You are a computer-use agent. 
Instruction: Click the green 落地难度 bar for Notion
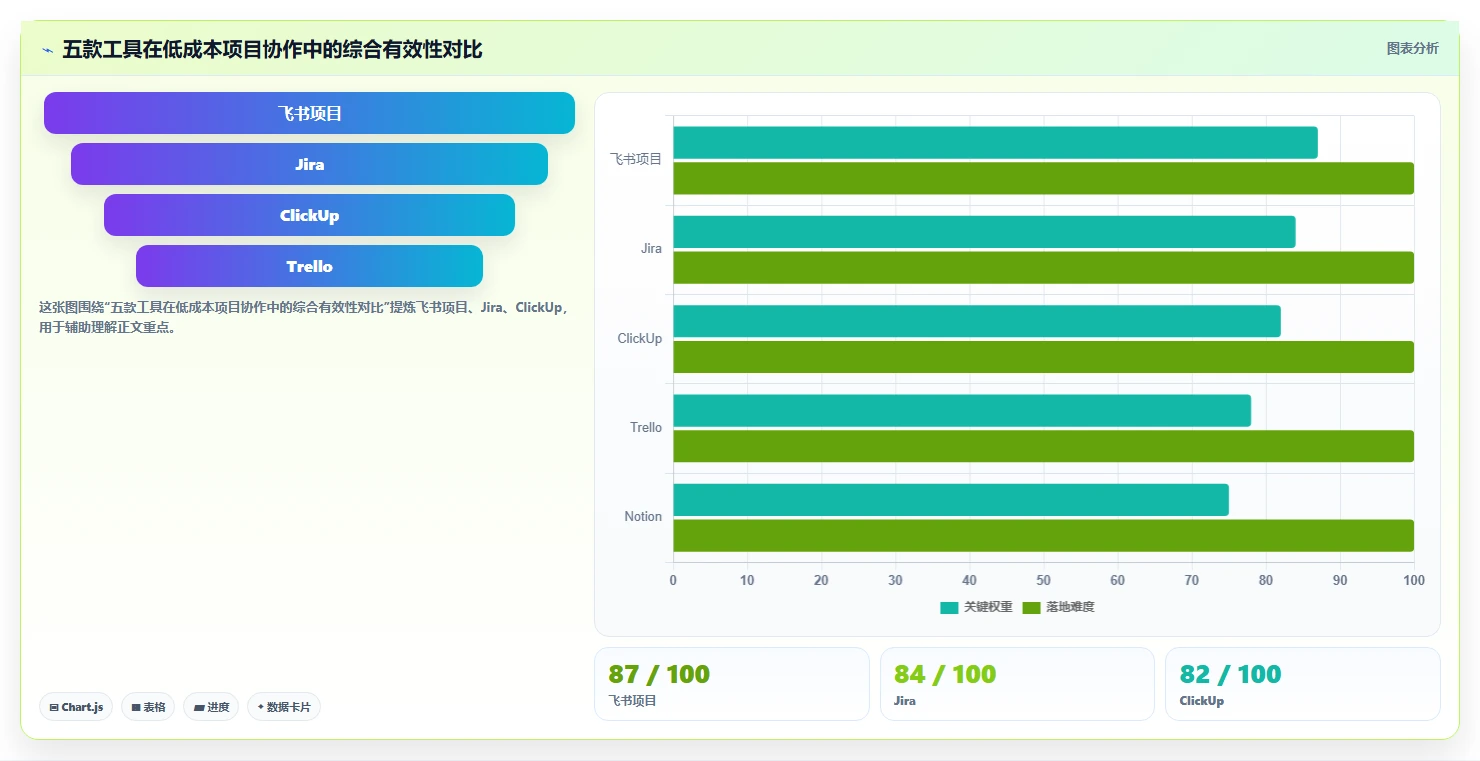pos(1043,536)
